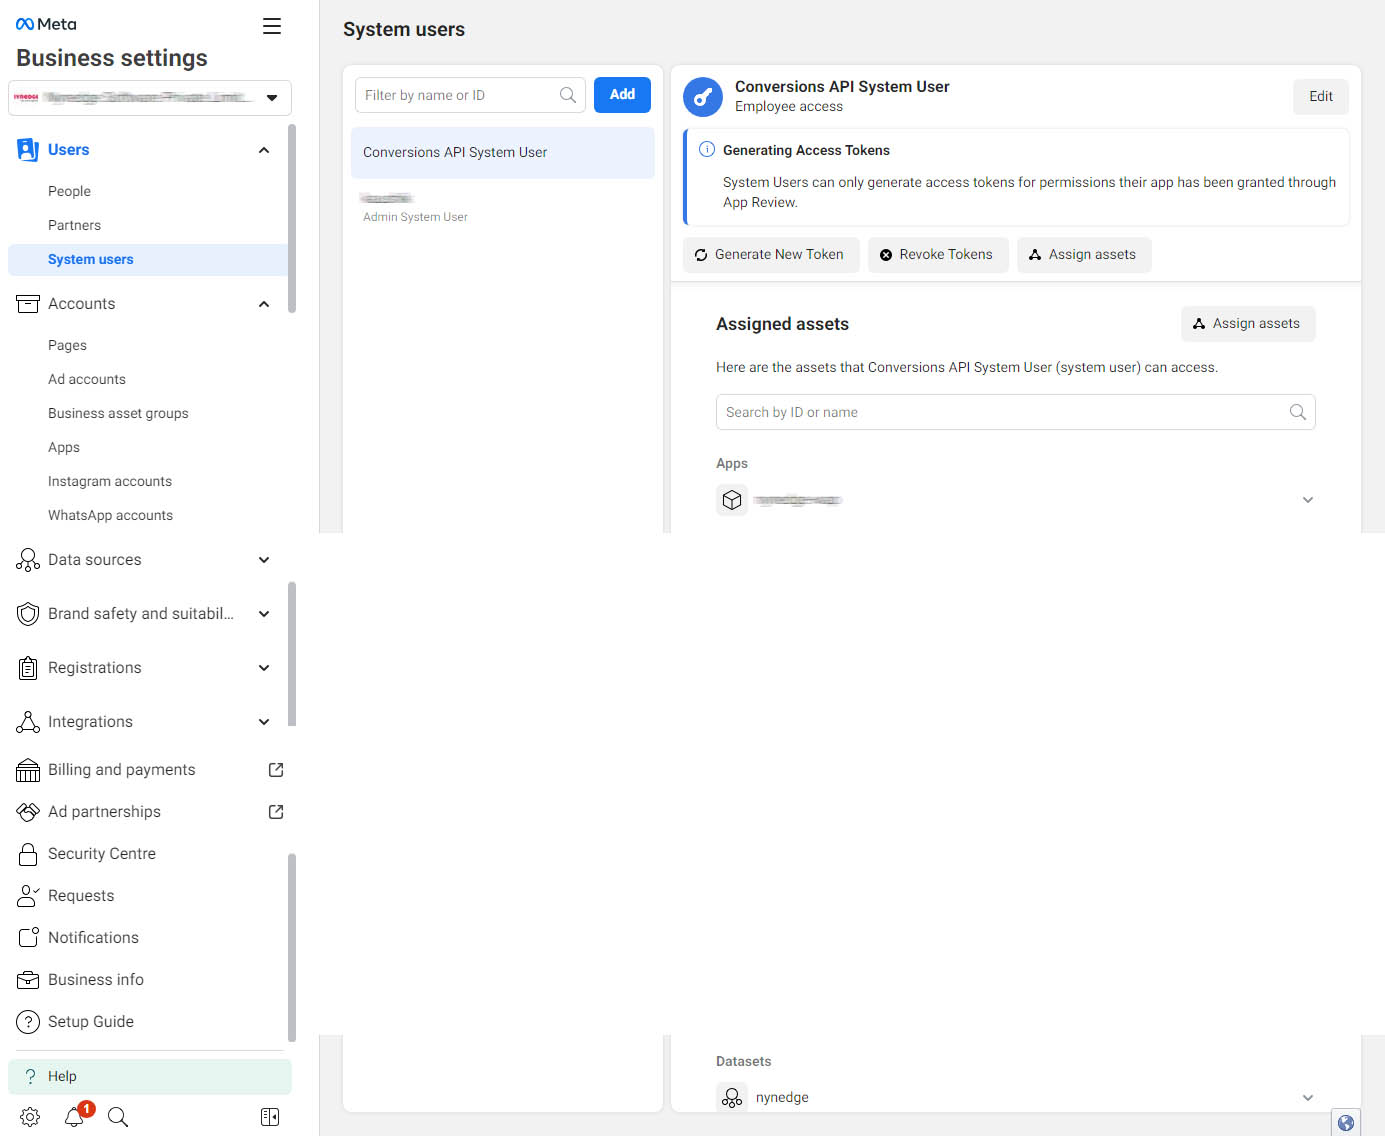
Task: Go to Apps under Accounts
Action: 64,447
